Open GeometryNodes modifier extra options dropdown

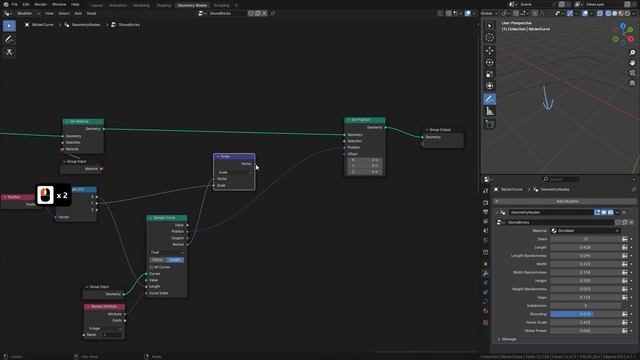point(617,212)
